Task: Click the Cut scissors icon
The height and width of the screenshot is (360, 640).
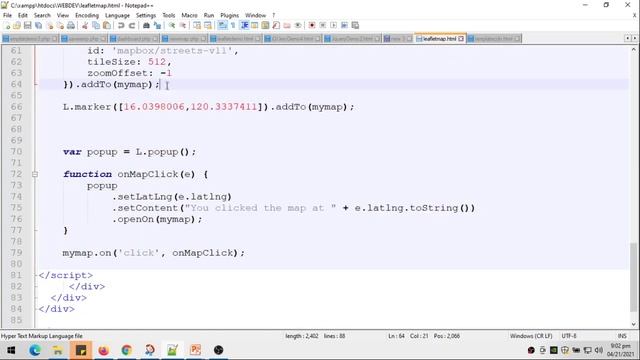Action: coord(85,25)
